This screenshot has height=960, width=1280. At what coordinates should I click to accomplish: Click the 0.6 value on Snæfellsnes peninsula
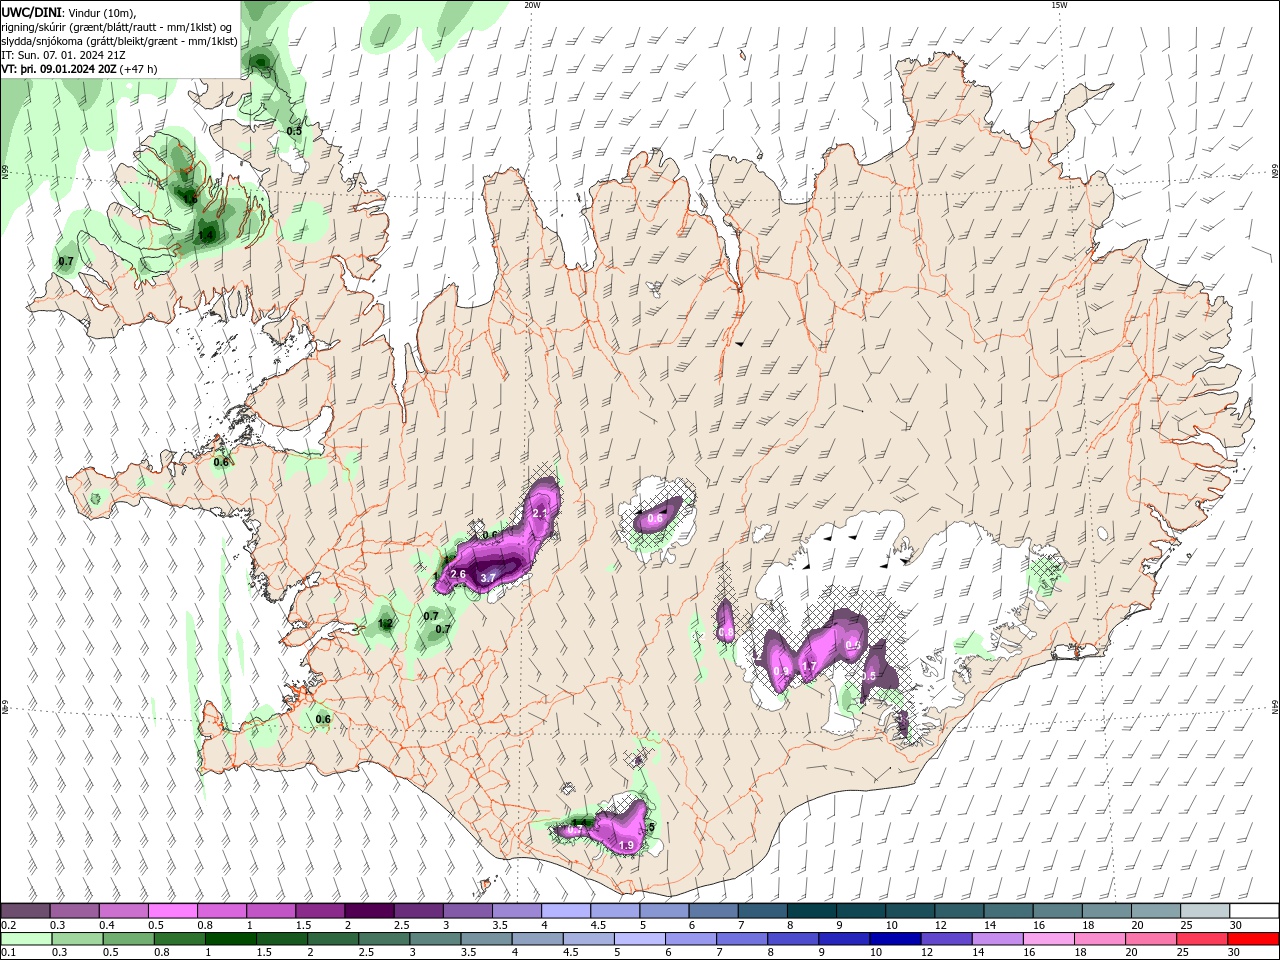(221, 462)
